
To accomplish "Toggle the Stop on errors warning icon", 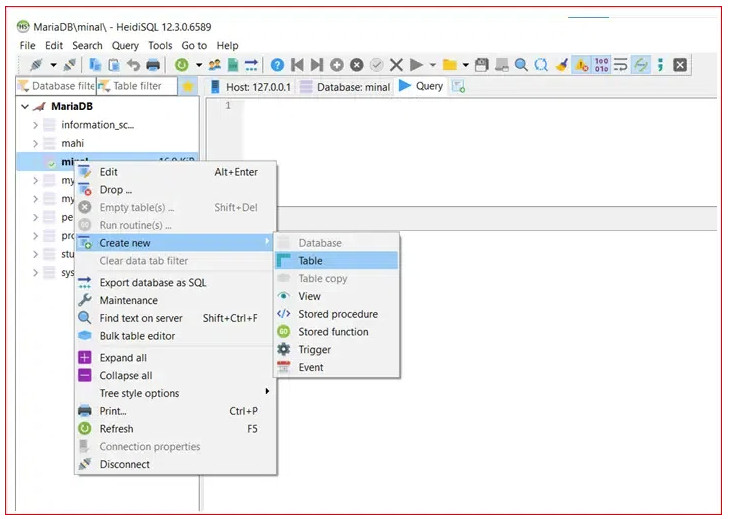I will 581,65.
